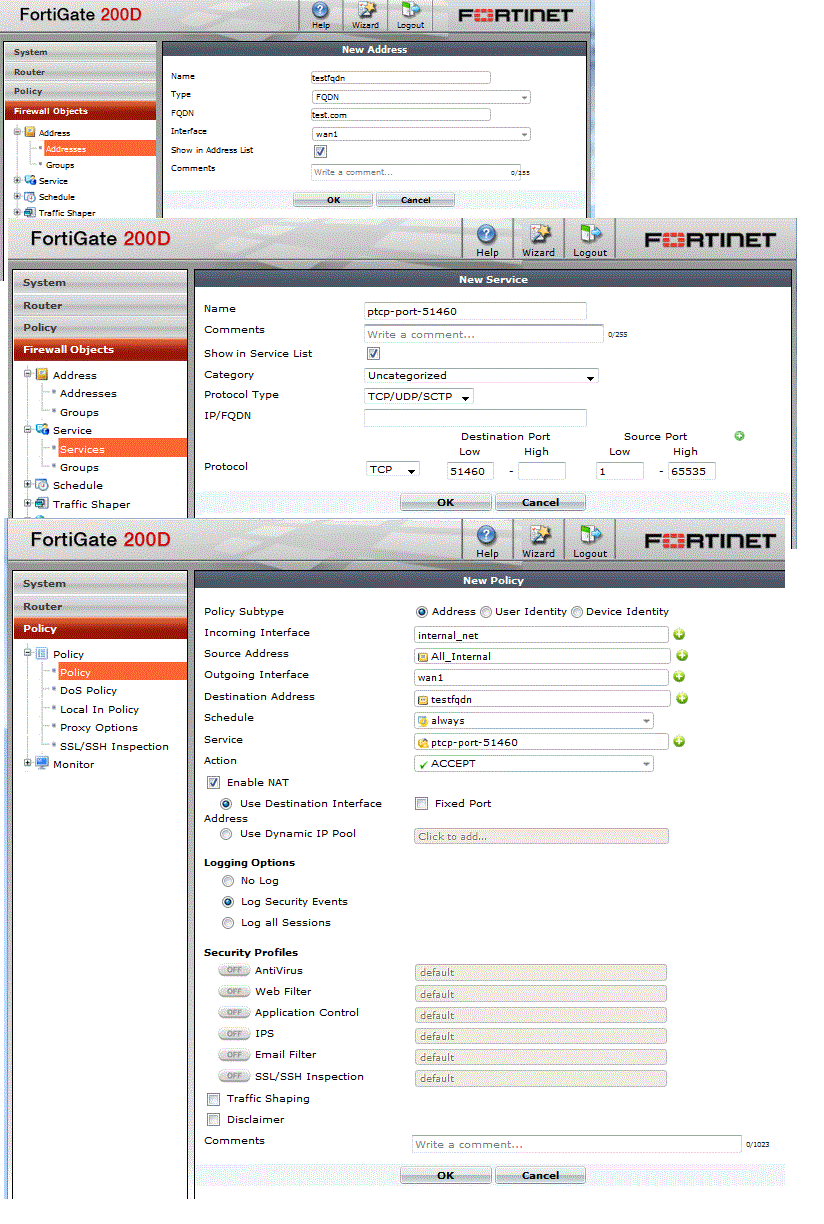824x1224 pixels.
Task: Select Log all Sessions option
Action: coord(228,923)
